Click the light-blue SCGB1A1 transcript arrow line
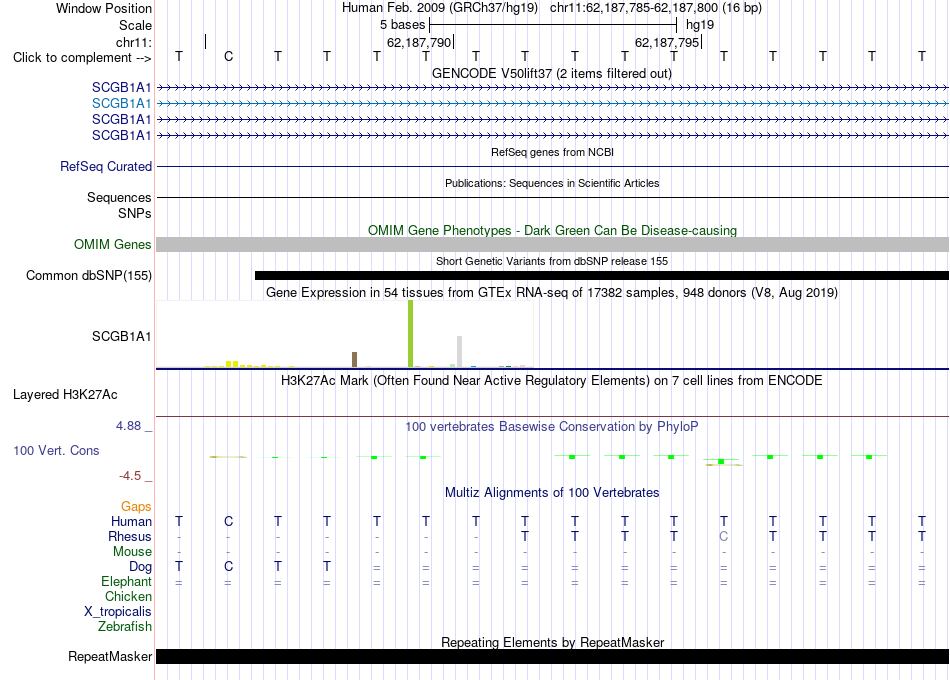Viewport: 950px width, 680px height. 552,104
